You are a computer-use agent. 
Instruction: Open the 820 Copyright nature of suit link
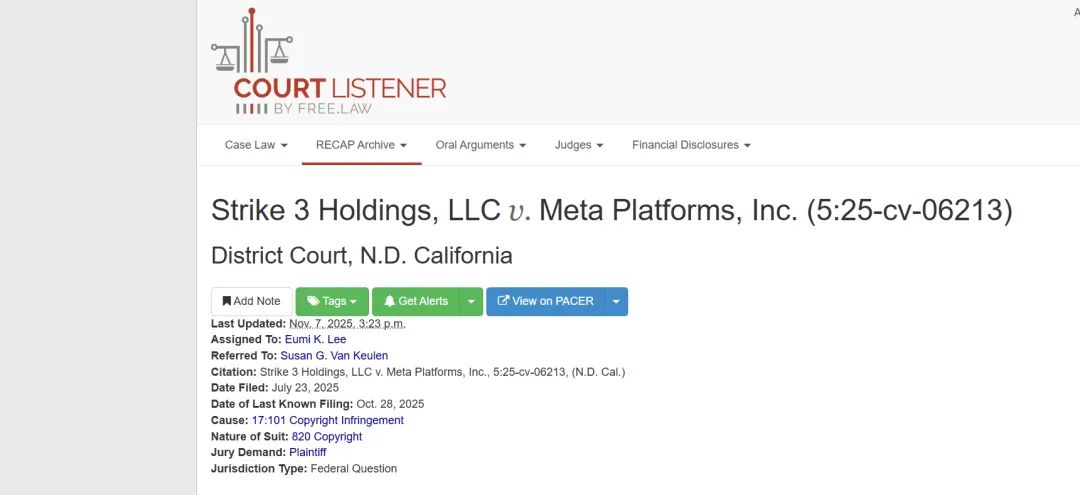pyautogui.click(x=326, y=437)
